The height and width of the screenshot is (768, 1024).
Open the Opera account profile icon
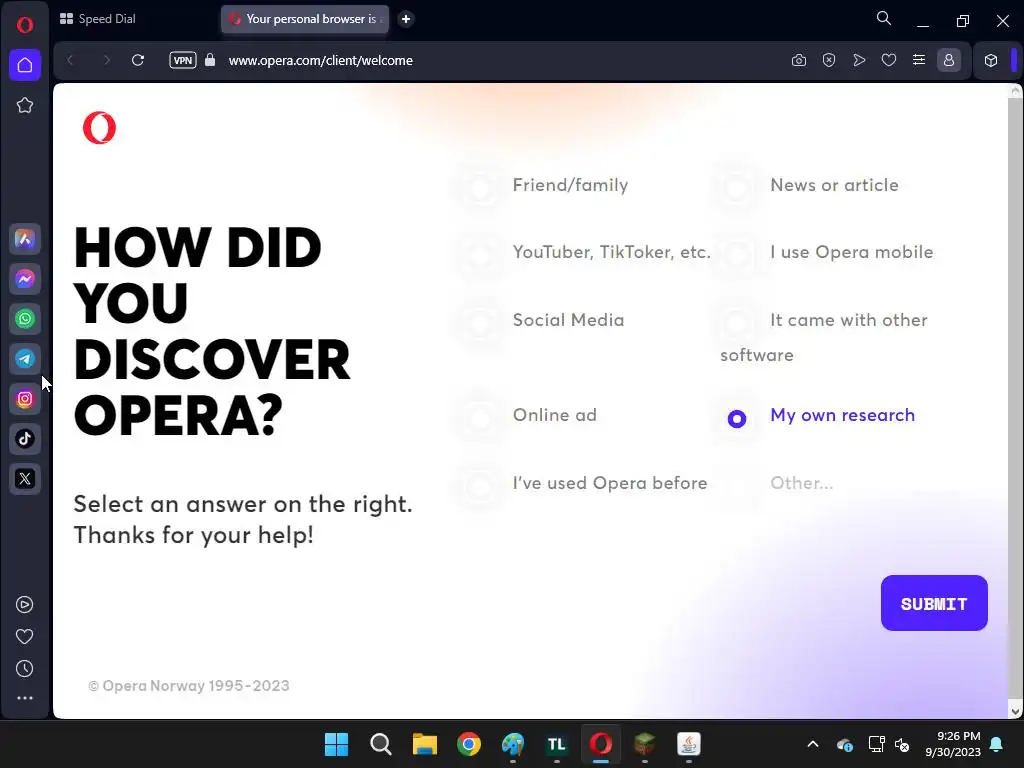(x=949, y=60)
